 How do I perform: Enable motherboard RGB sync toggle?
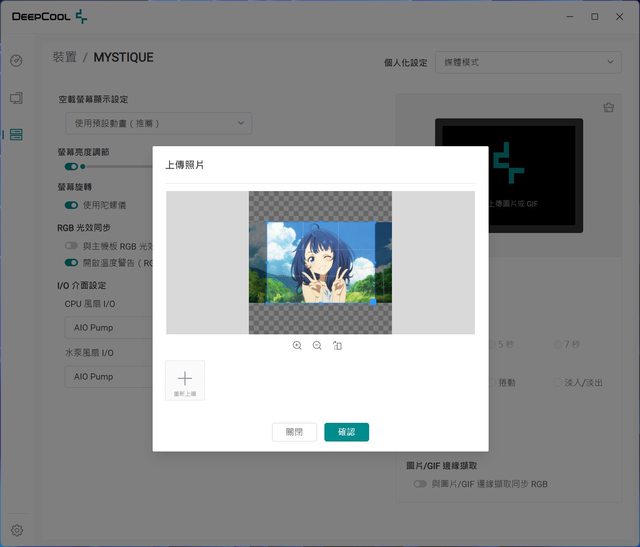71,245
